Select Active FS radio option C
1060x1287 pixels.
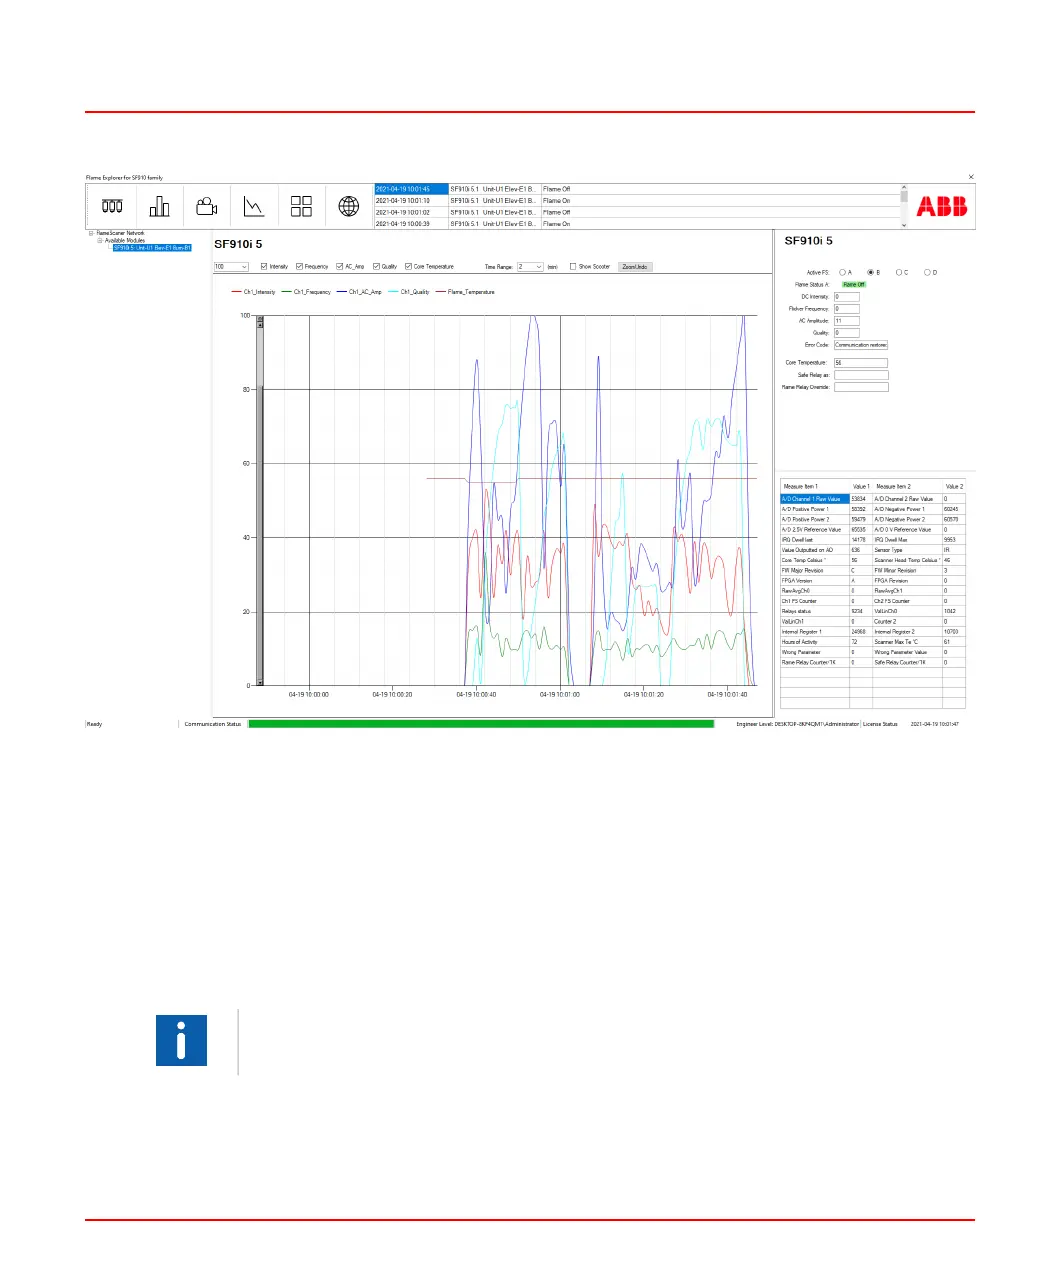click(899, 272)
